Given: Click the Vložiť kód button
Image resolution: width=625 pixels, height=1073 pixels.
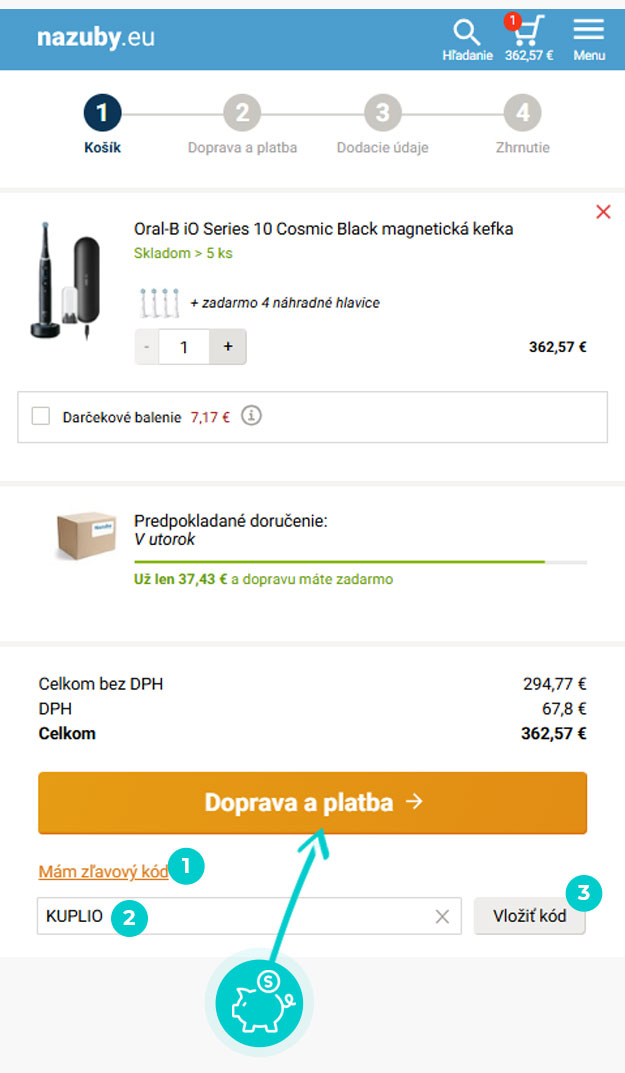Looking at the screenshot, I should tap(530, 916).
